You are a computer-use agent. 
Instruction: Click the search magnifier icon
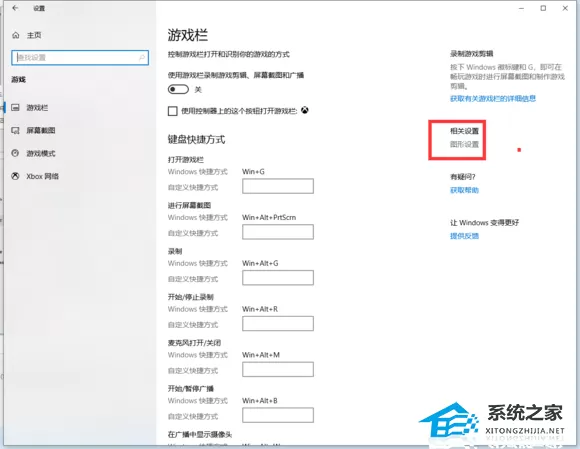click(142, 58)
